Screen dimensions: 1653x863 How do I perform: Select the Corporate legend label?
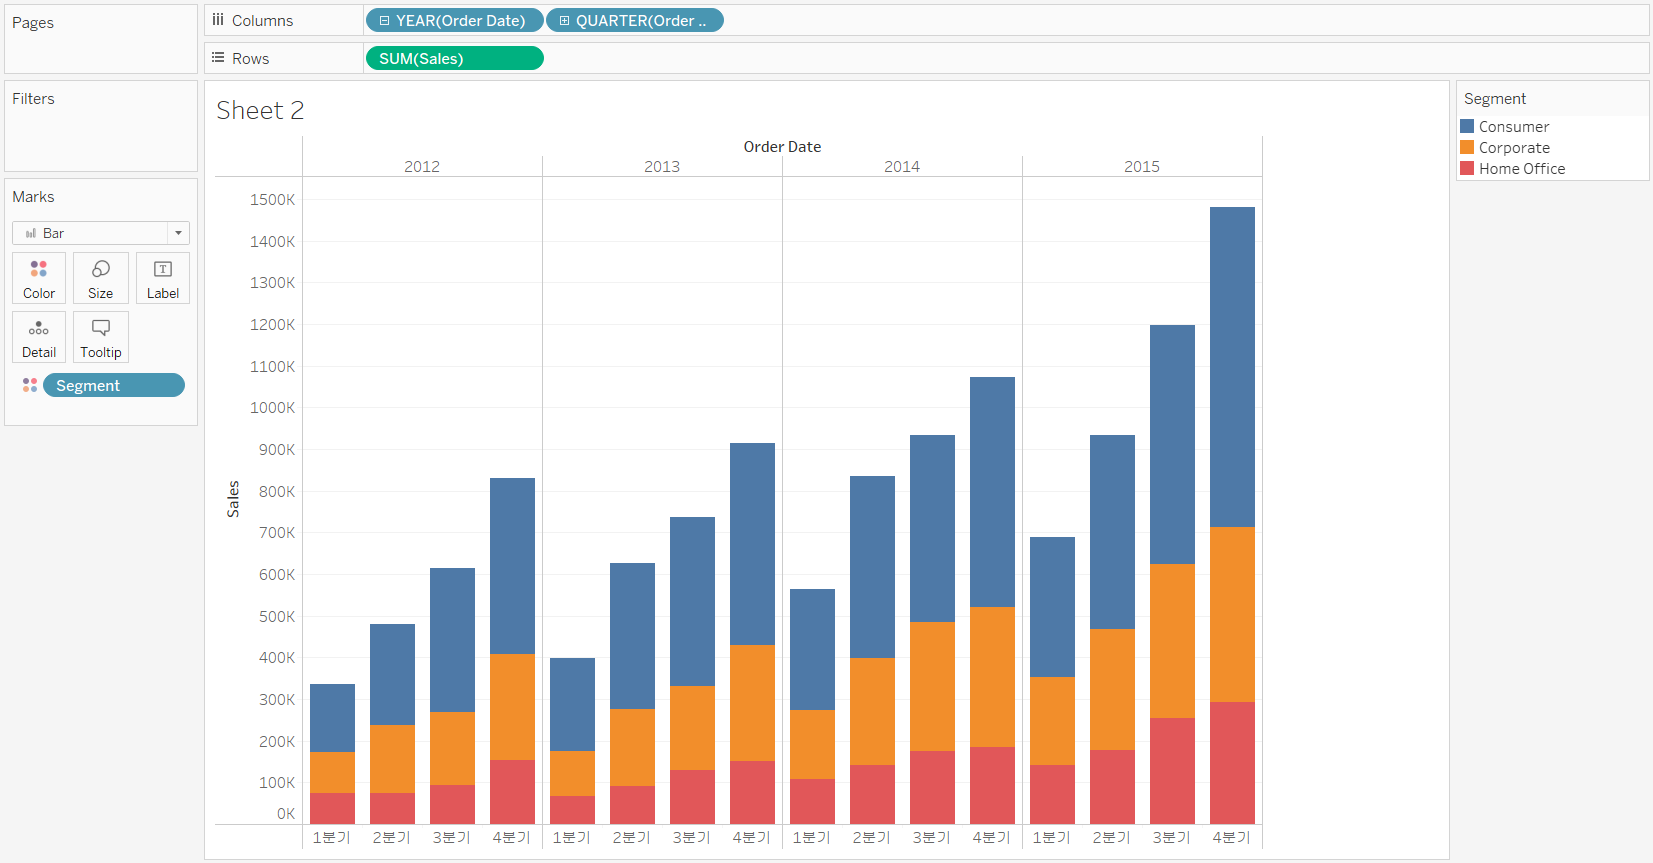pyautogui.click(x=1514, y=148)
